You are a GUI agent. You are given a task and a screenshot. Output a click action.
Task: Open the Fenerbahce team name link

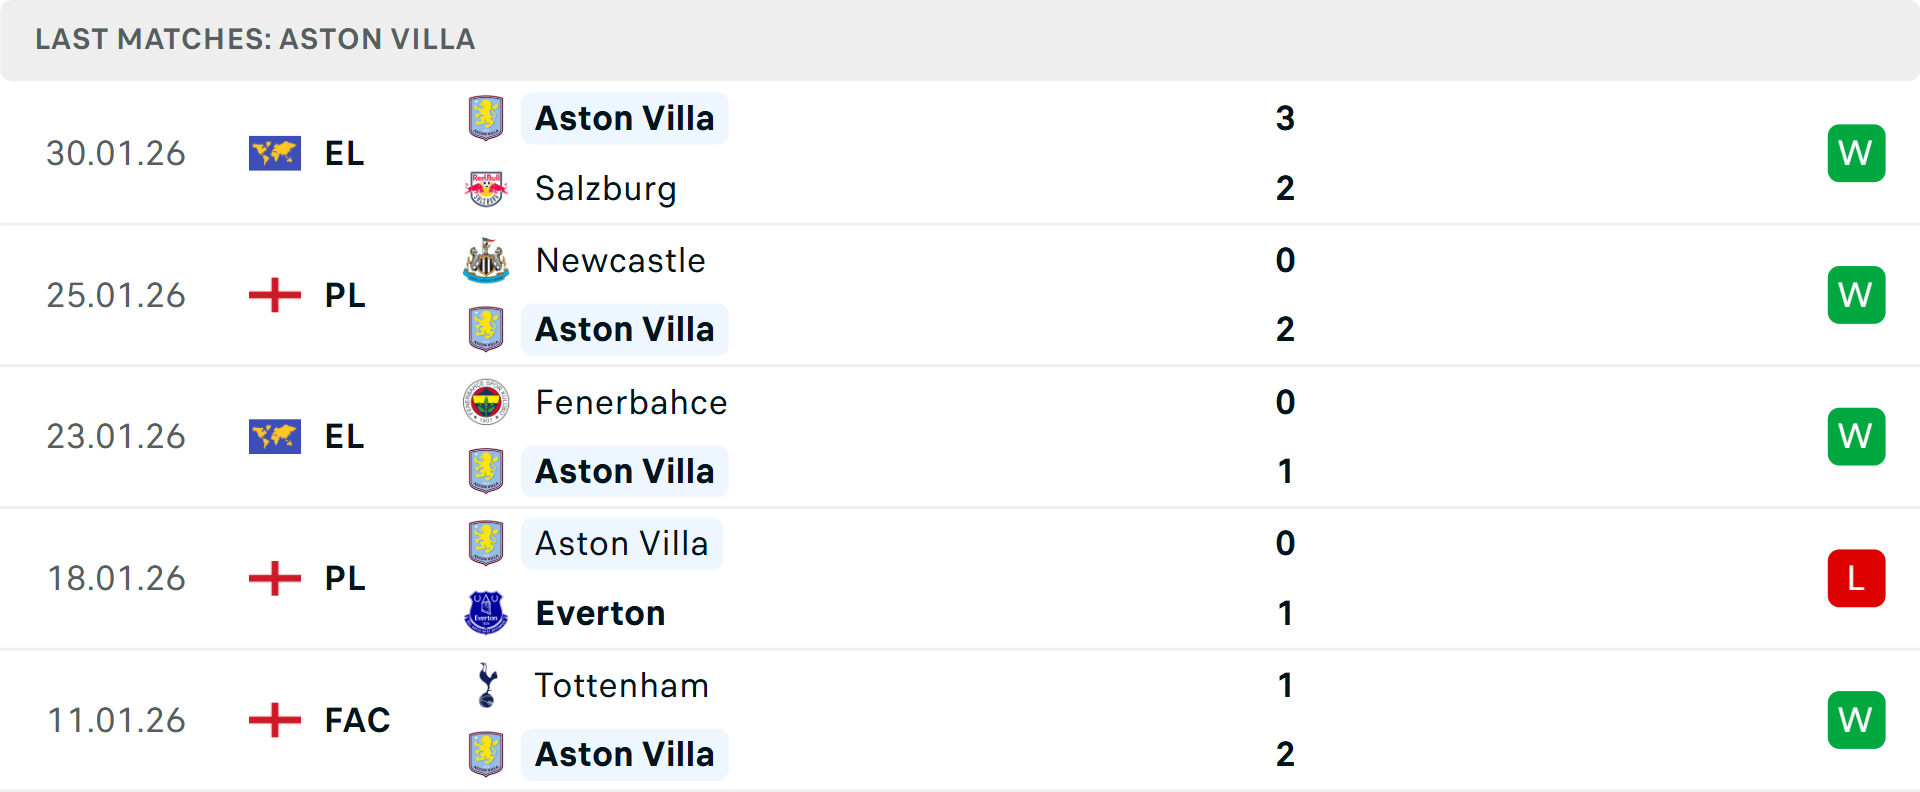pos(631,402)
